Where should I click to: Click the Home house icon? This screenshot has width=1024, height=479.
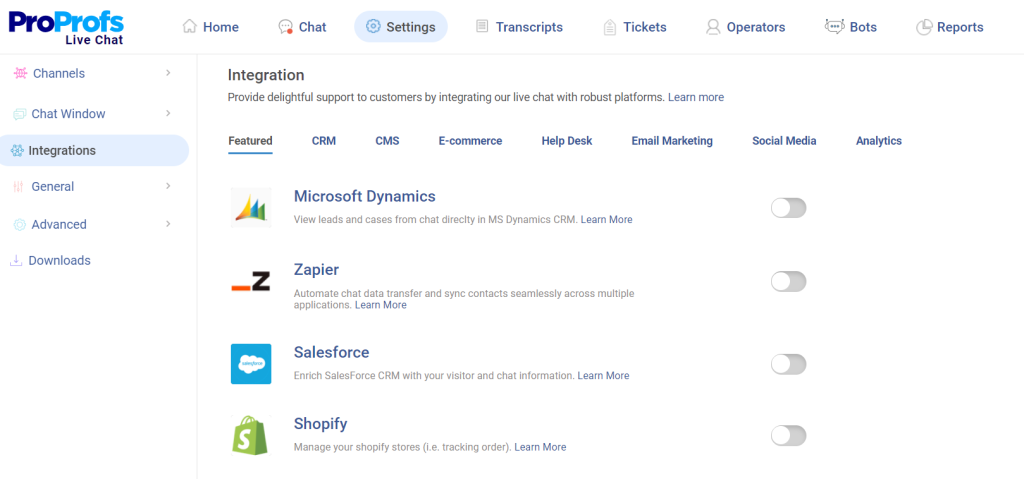click(x=189, y=26)
